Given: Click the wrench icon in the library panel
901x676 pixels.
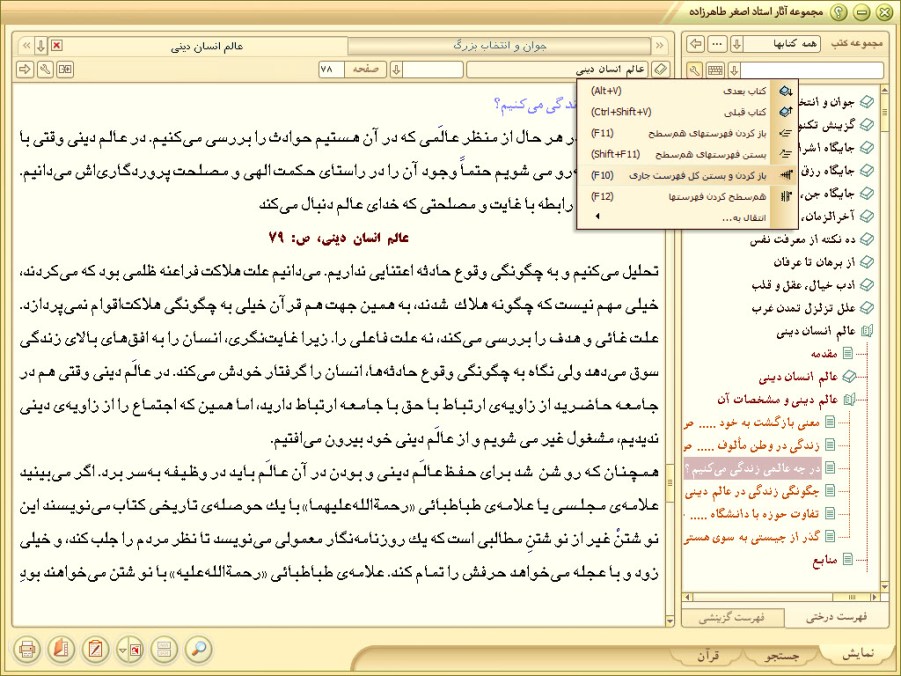Looking at the screenshot, I should (x=695, y=70).
